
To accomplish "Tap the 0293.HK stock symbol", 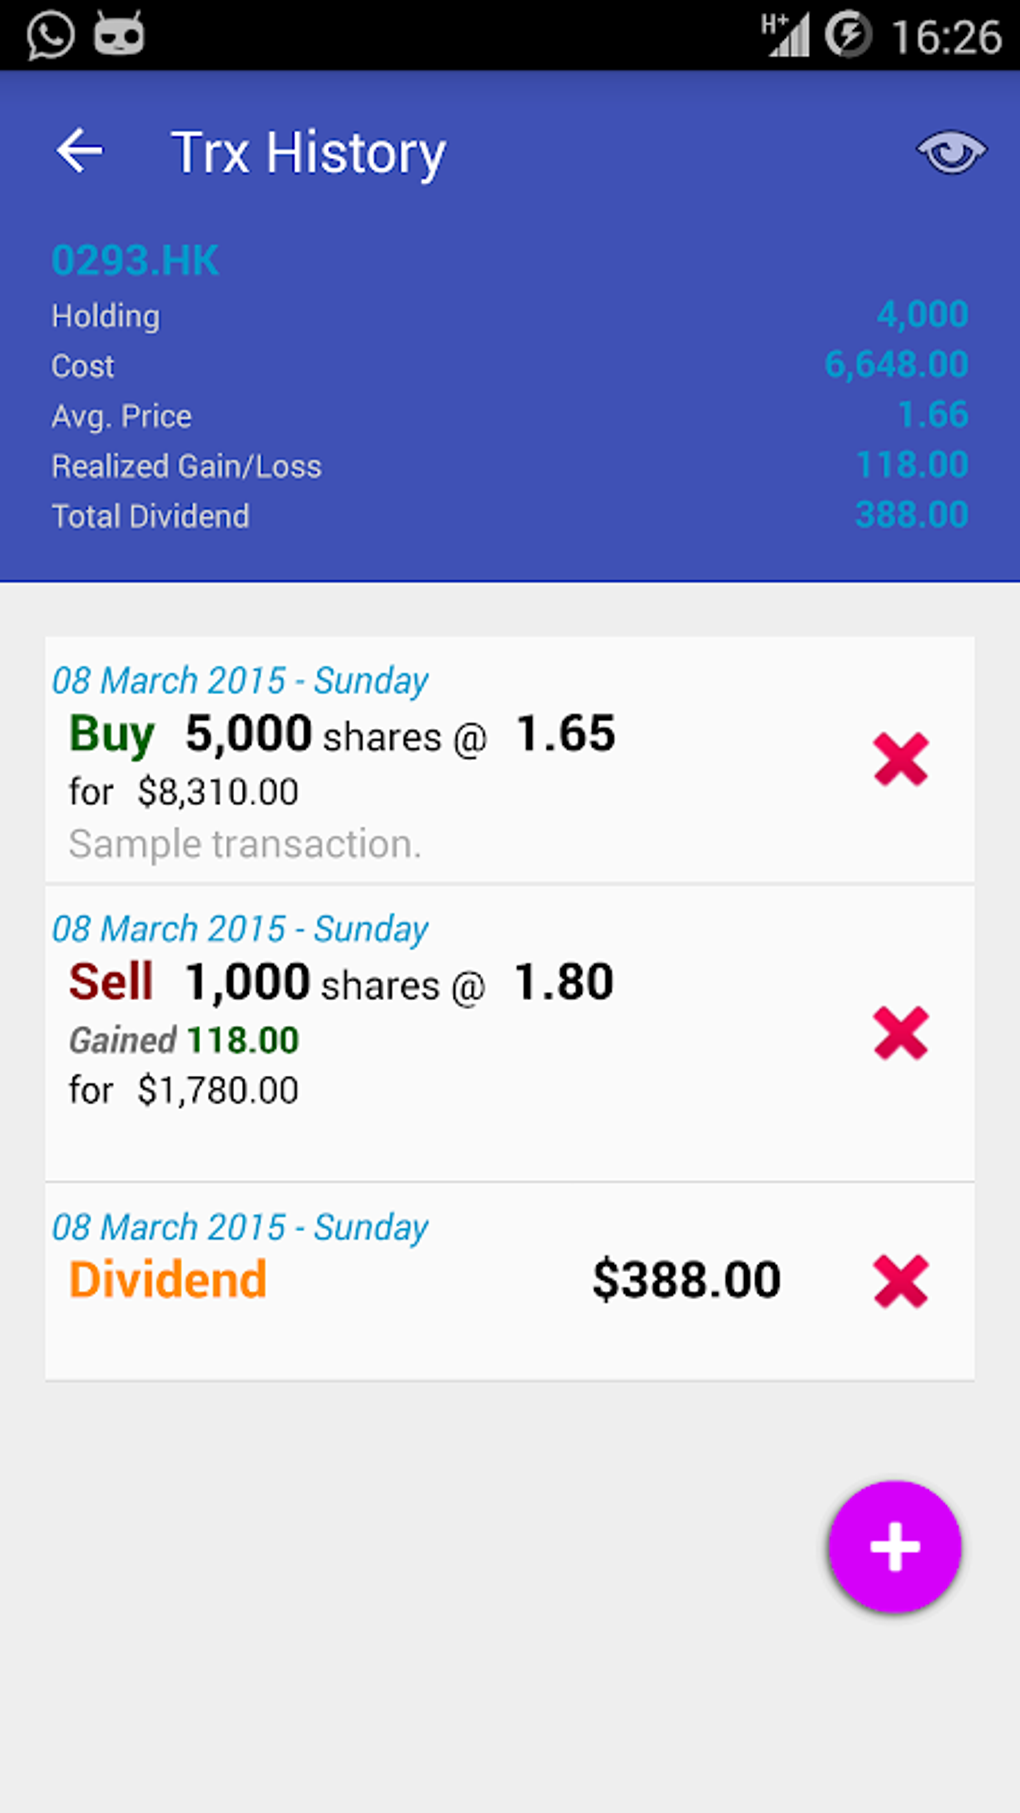I will 135,261.
